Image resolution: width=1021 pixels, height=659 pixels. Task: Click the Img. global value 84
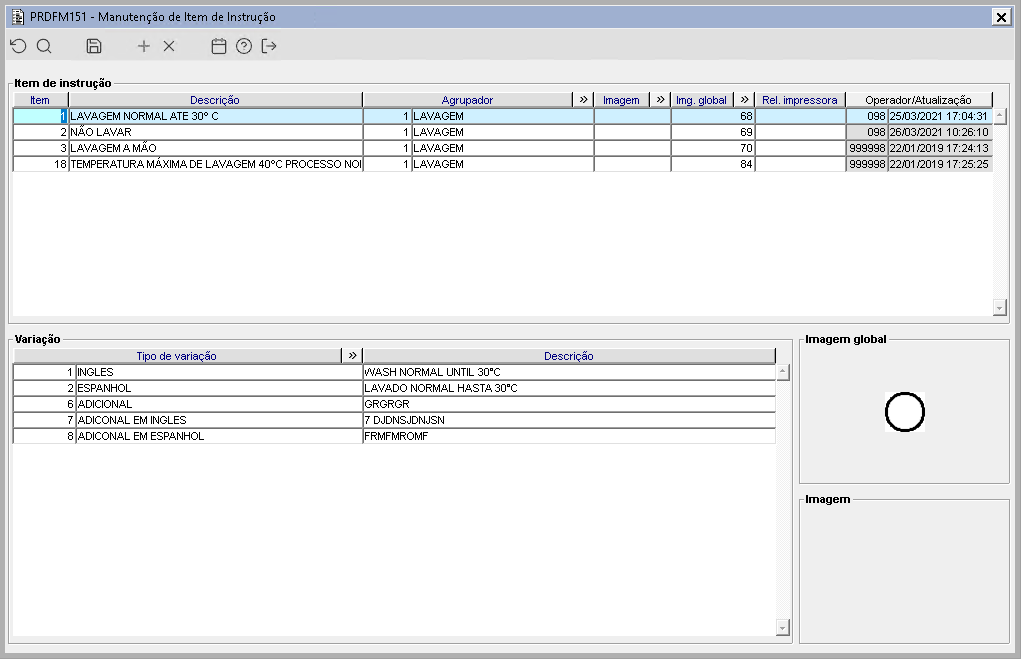click(712, 164)
